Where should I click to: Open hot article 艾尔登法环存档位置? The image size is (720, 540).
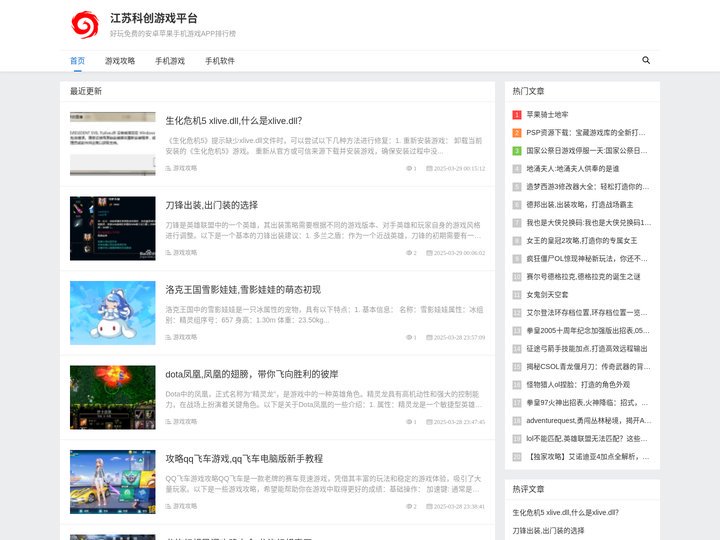(x=587, y=313)
